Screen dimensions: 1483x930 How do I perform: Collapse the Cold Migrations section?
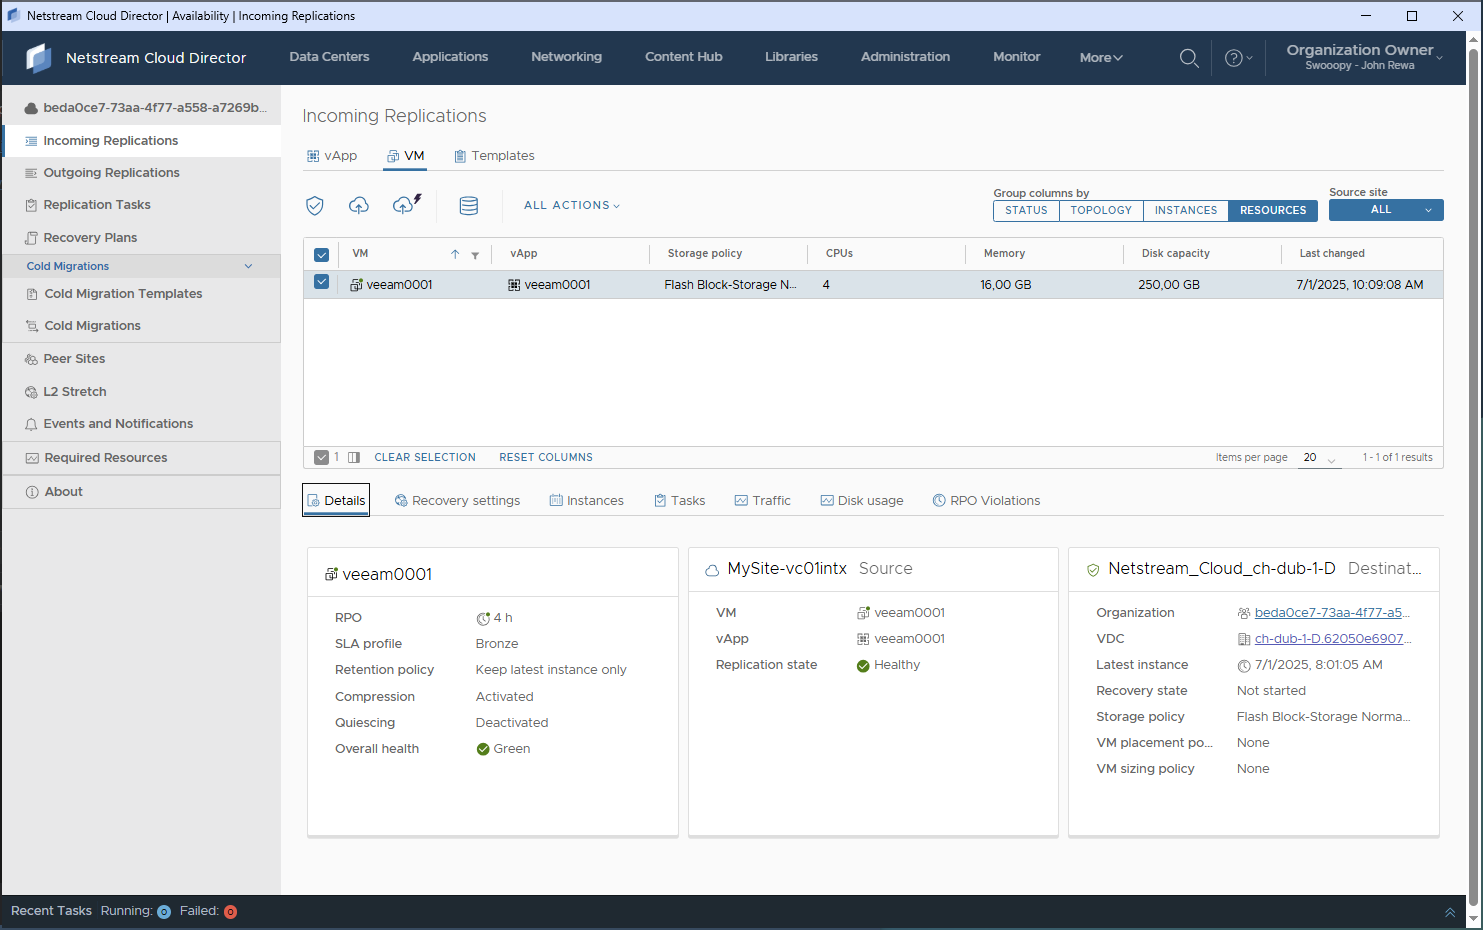(x=248, y=266)
